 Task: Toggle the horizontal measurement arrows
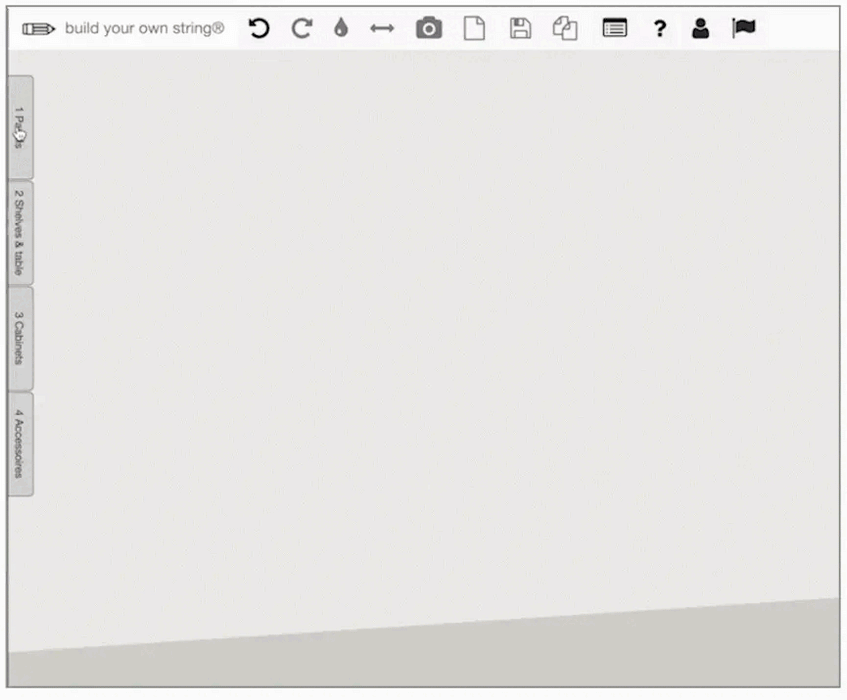(382, 29)
